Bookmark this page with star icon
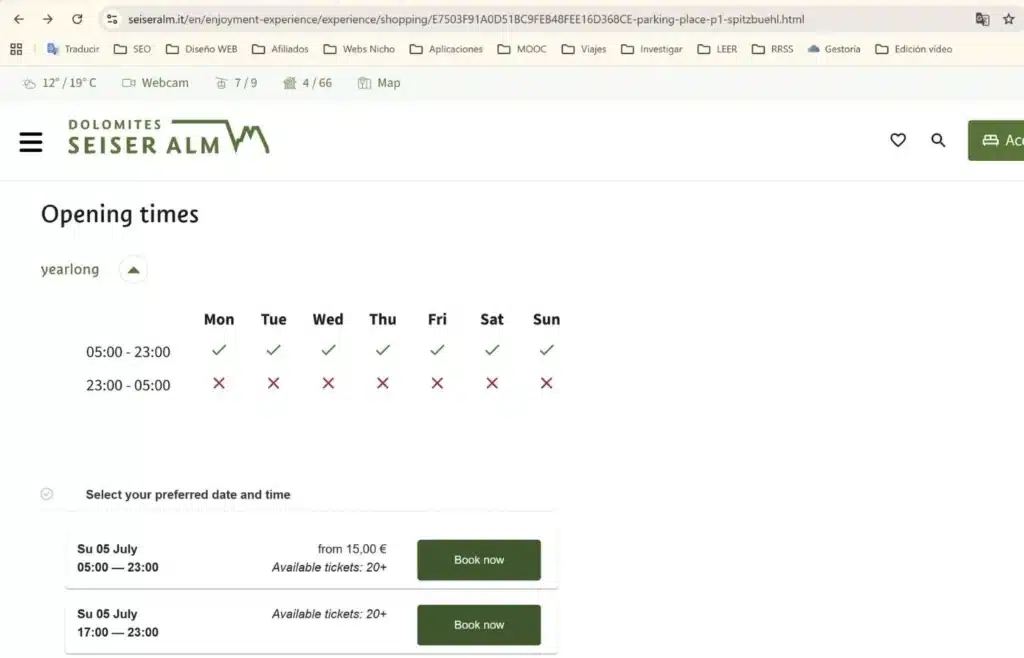This screenshot has height=658, width=1024. point(1008,19)
